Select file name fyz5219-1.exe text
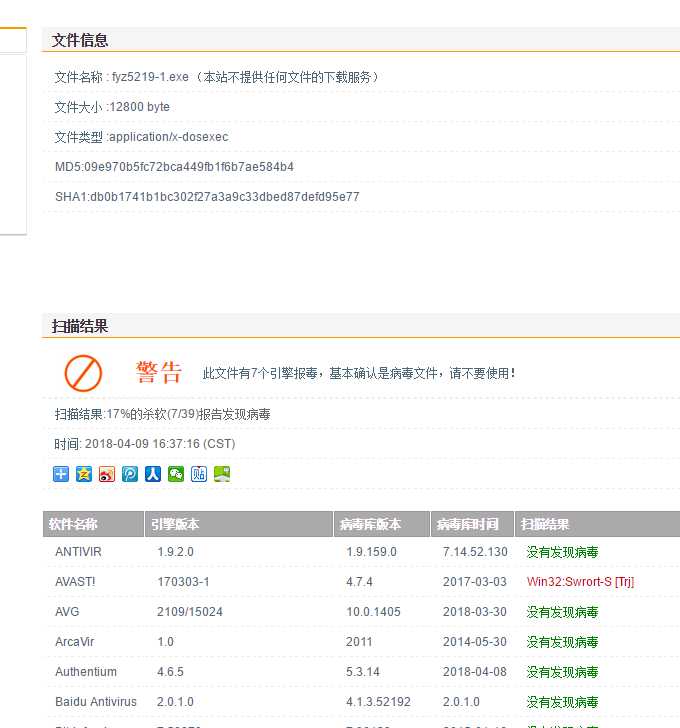The image size is (680, 728). [x=150, y=77]
